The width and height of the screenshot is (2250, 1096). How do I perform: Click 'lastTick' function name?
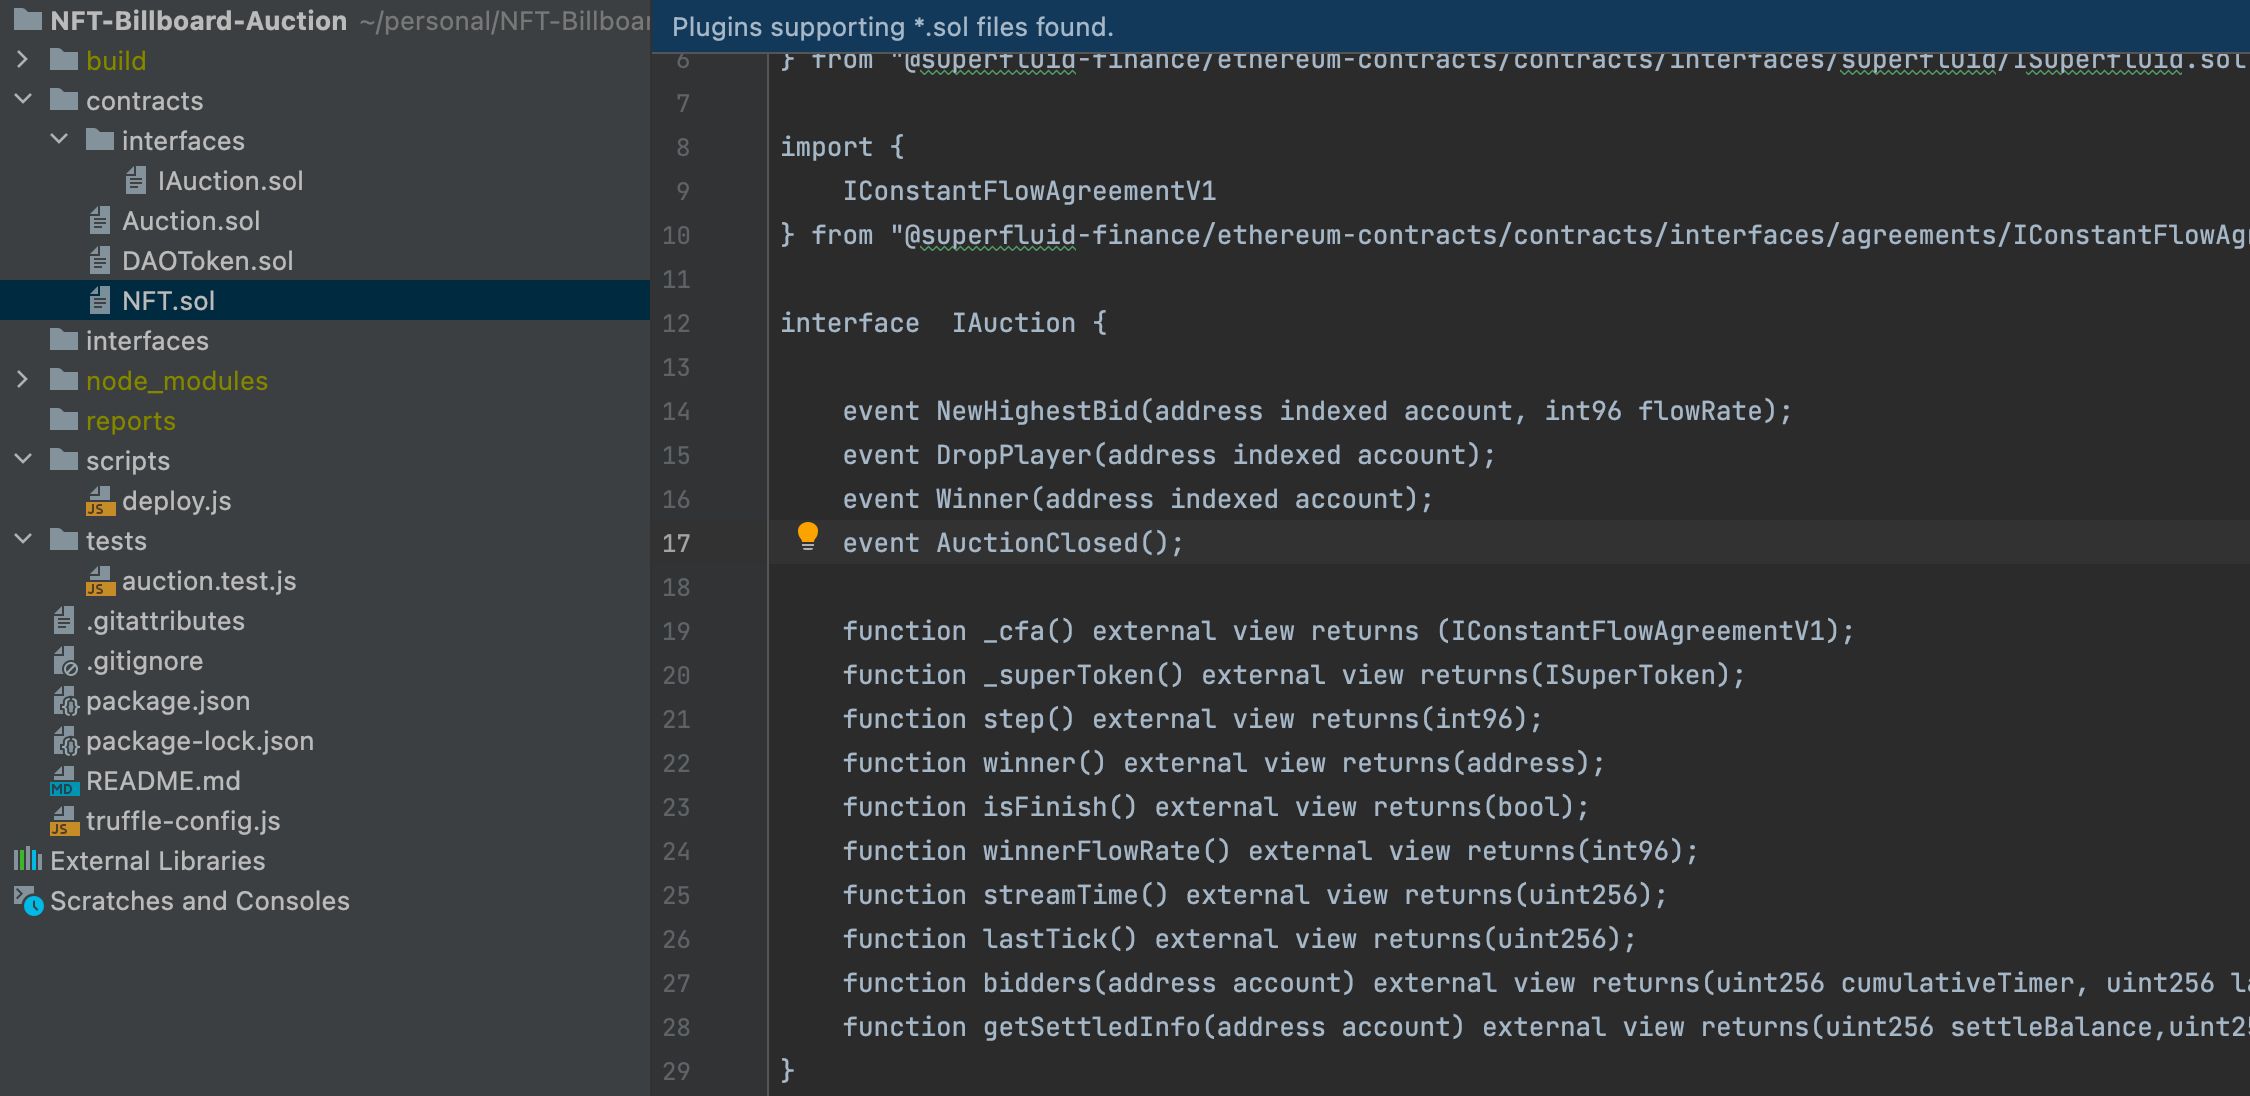[1044, 939]
